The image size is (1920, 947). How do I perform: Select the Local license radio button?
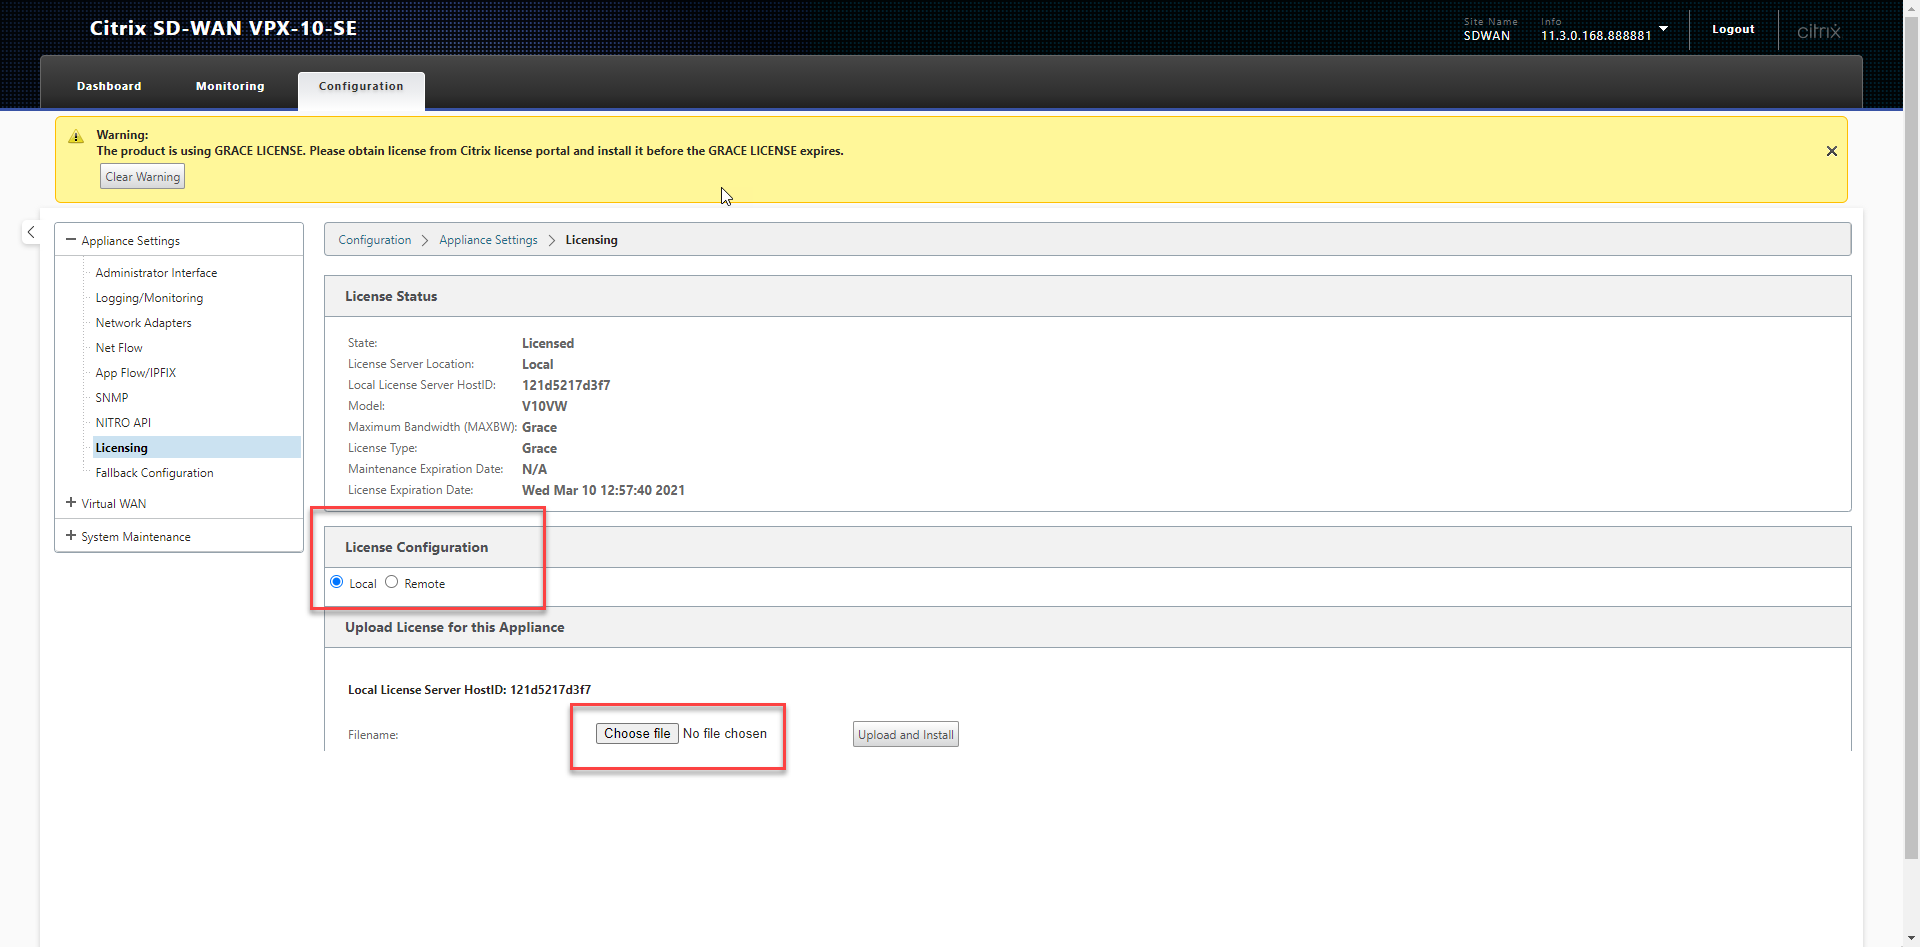coord(337,582)
